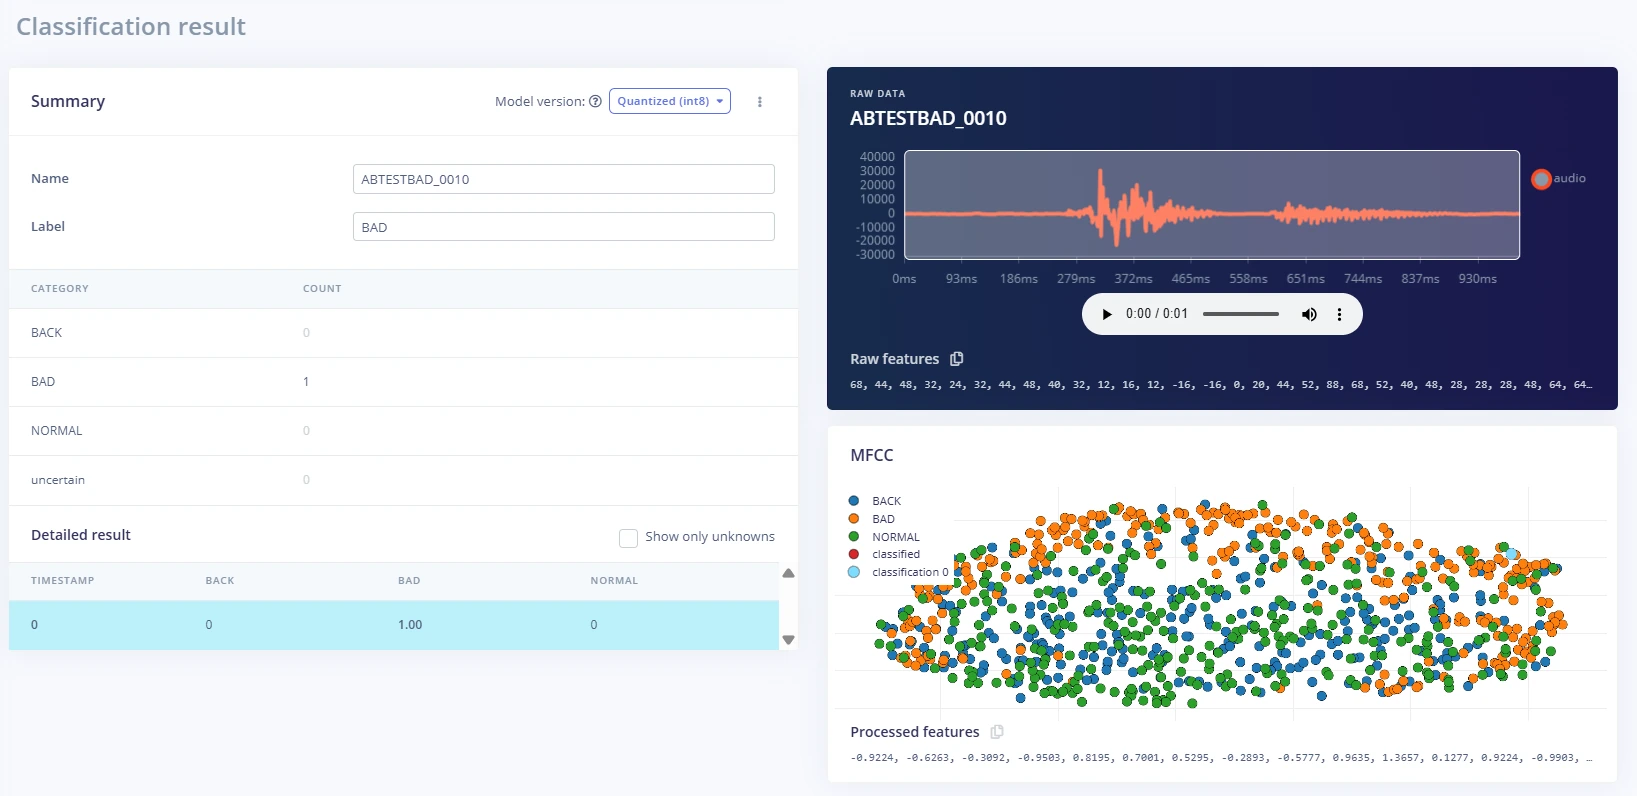Toggle the audio series legend marker
Viewport: 1637px width, 796px height.
1541,179
